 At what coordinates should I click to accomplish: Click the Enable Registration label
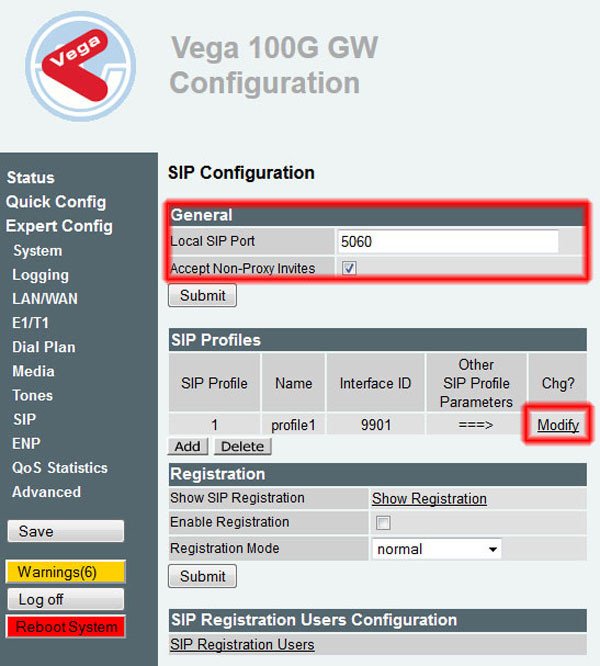point(230,522)
